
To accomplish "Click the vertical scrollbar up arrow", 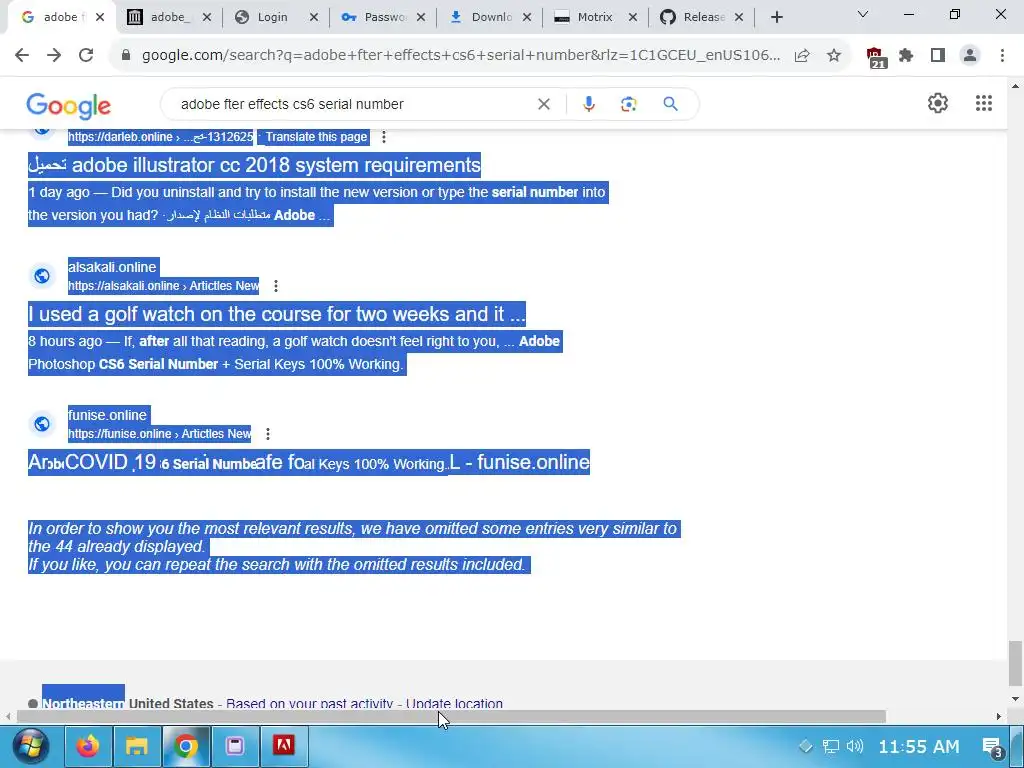I will [1015, 86].
